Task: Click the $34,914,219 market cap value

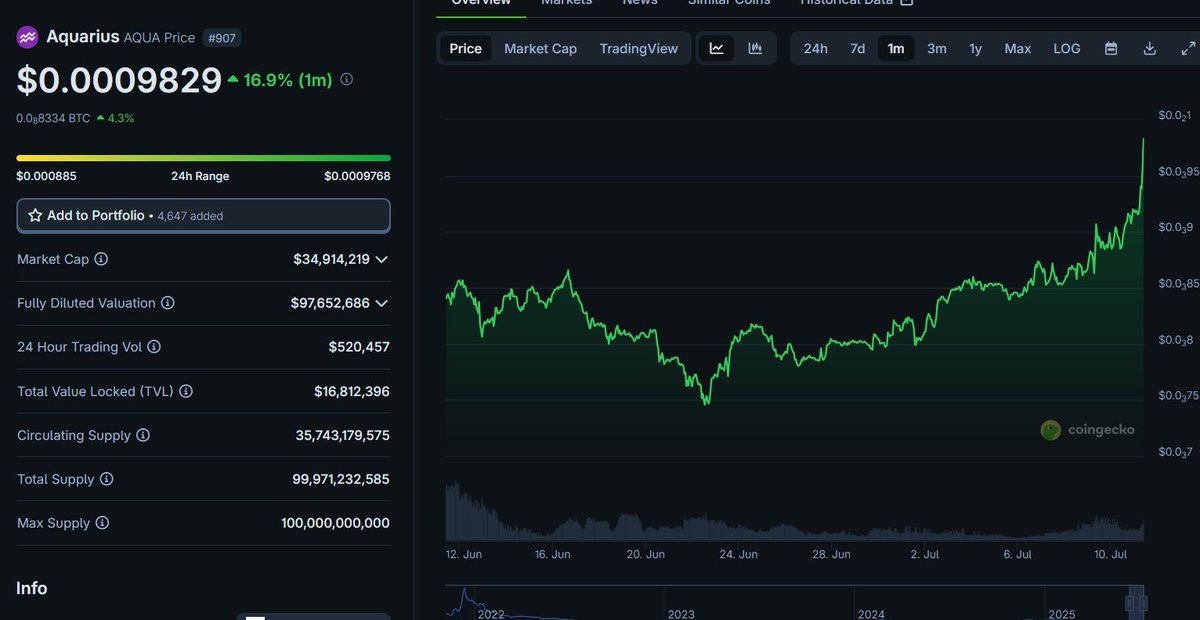Action: pyautogui.click(x=332, y=259)
